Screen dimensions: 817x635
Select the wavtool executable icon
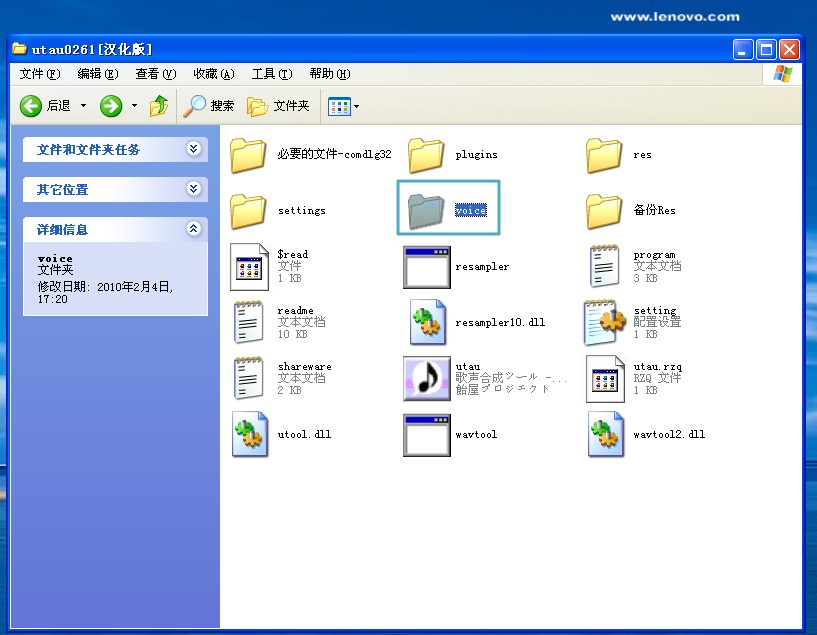427,435
